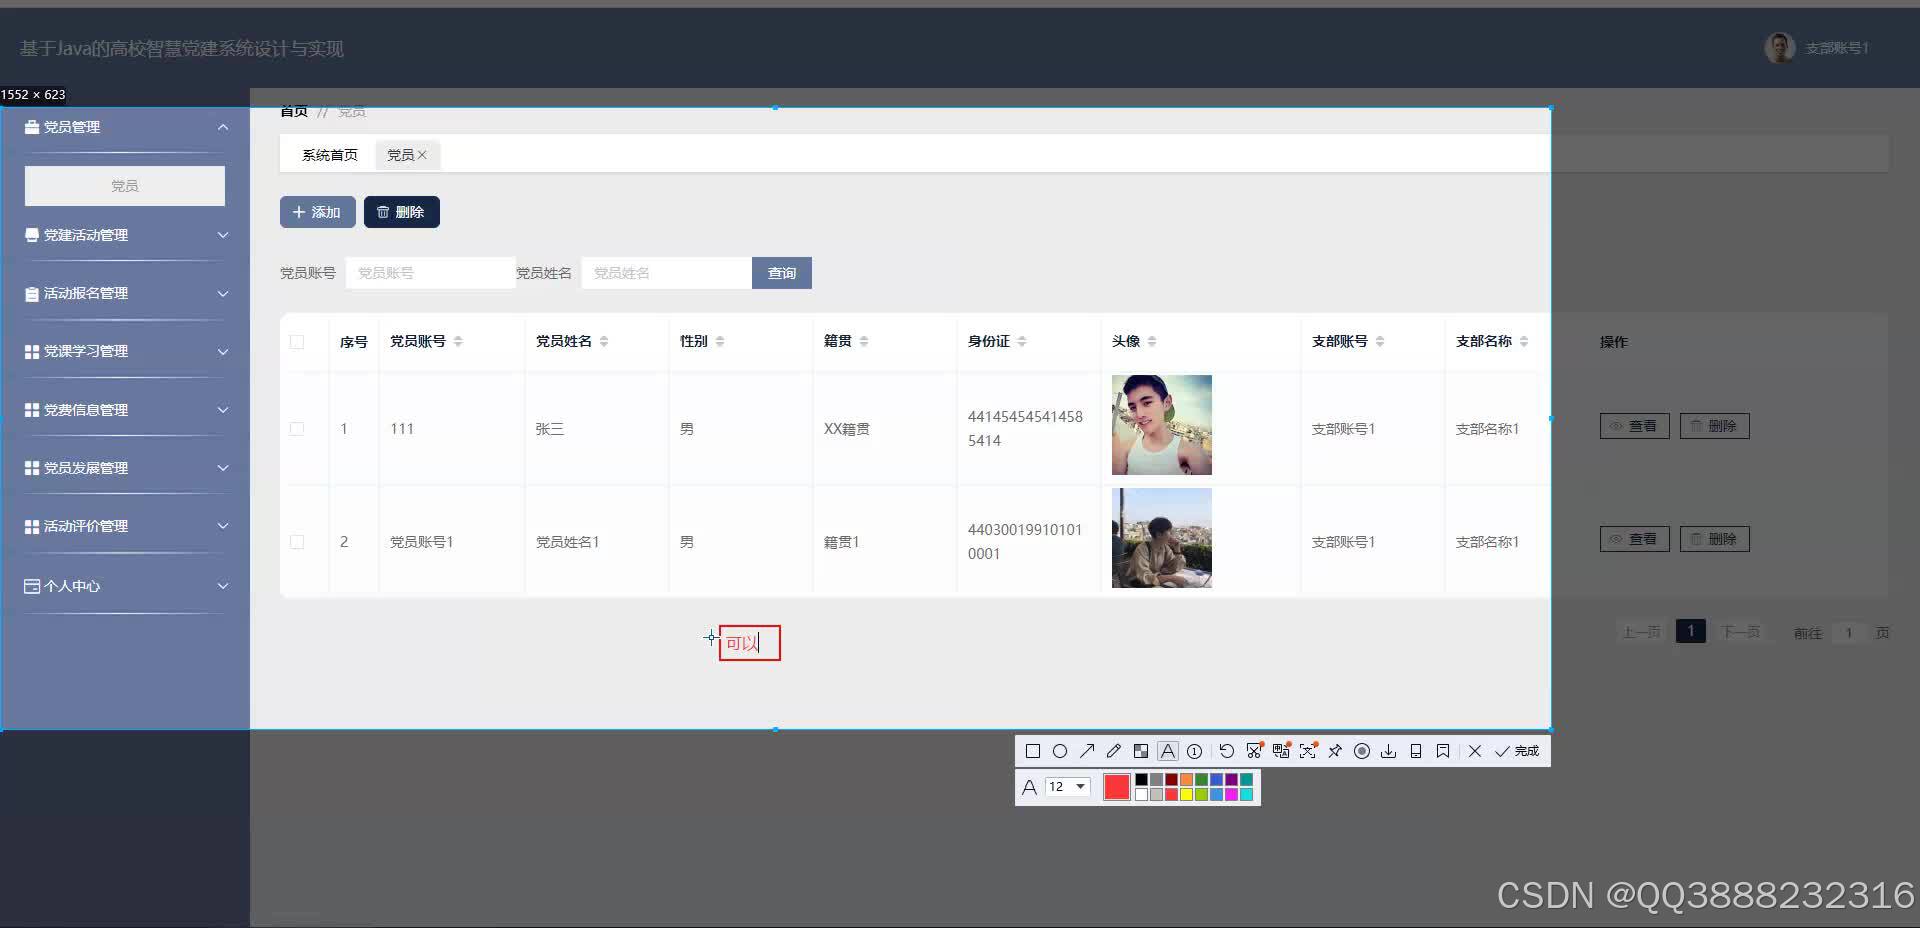The width and height of the screenshot is (1920, 928).
Task: Check the checkbox for member 张三
Action: tap(296, 428)
